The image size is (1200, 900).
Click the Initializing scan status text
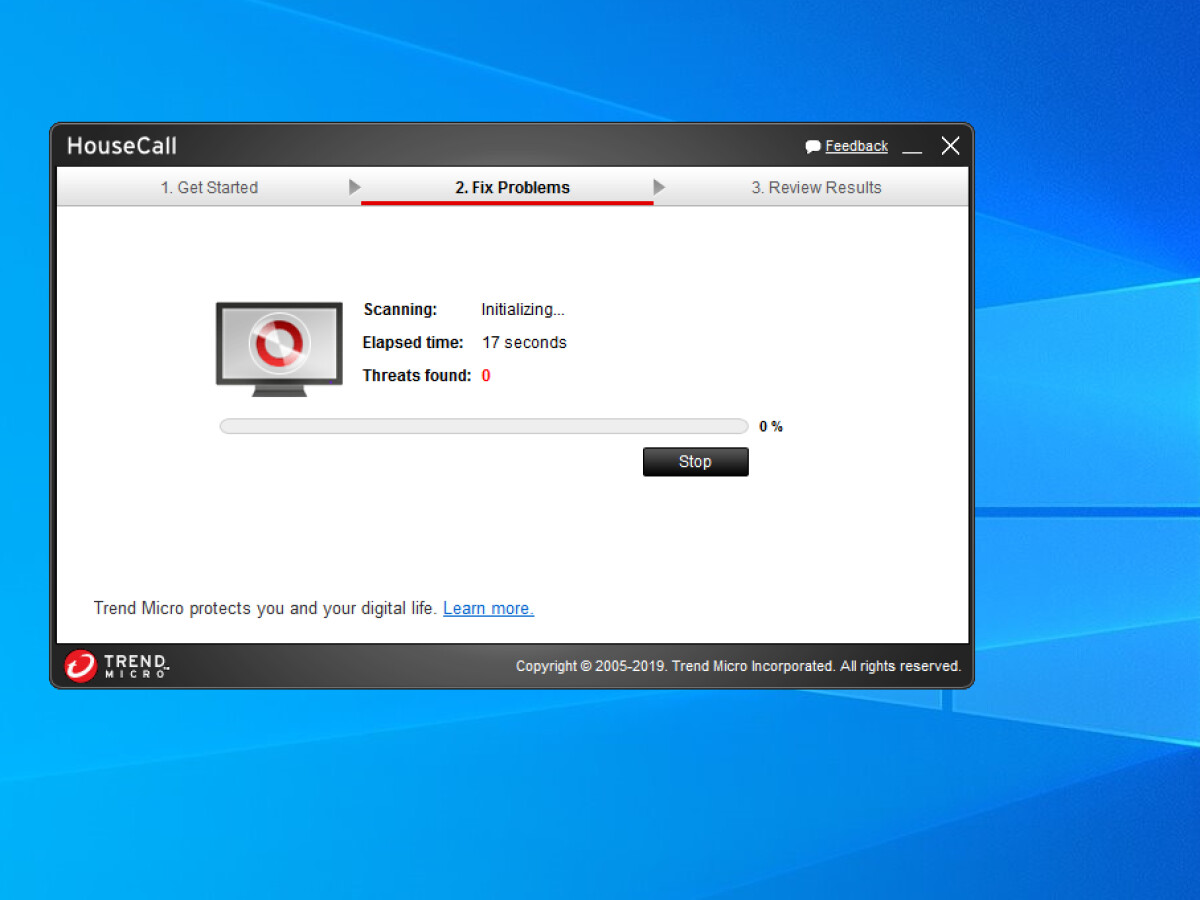(522, 309)
